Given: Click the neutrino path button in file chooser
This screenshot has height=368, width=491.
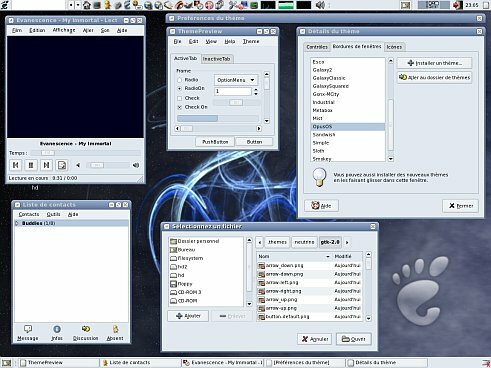Looking at the screenshot, I should [304, 242].
